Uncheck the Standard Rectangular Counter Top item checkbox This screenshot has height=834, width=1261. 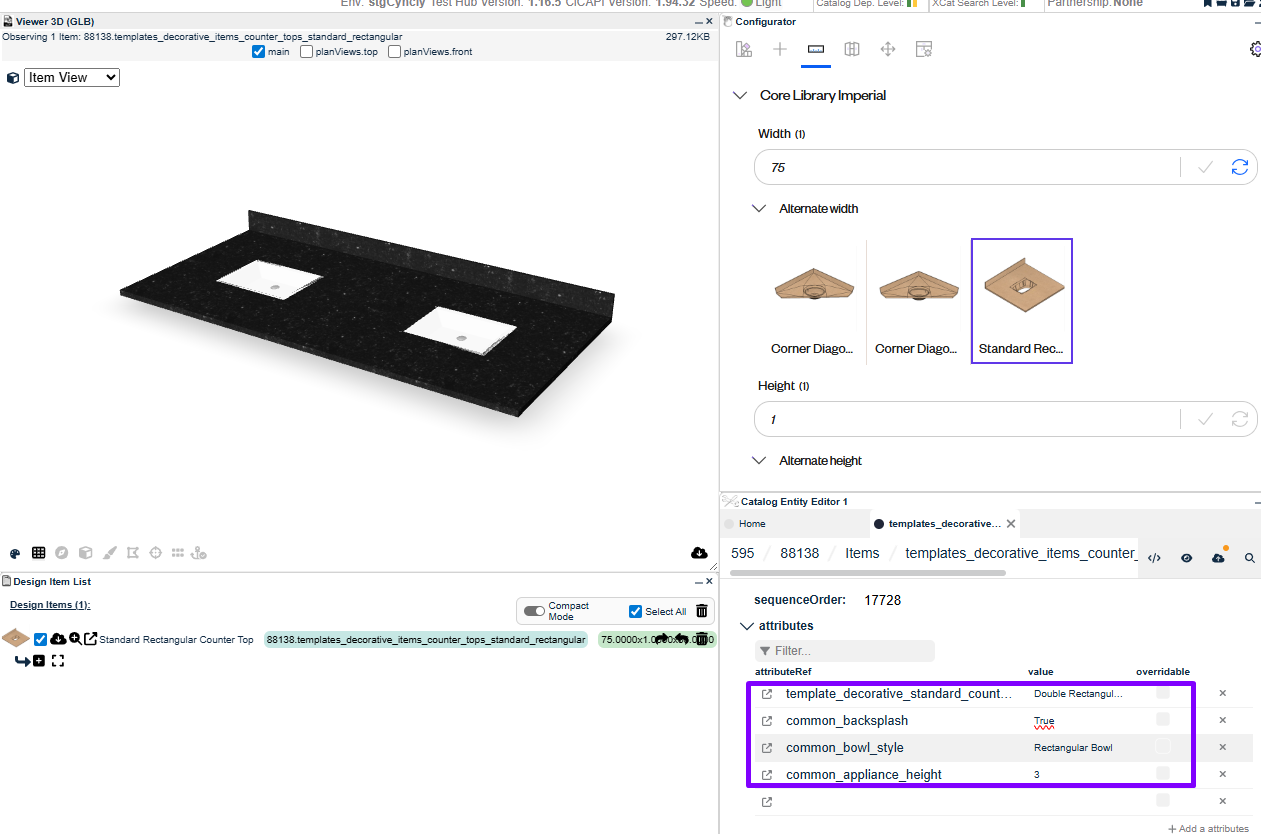(41, 639)
